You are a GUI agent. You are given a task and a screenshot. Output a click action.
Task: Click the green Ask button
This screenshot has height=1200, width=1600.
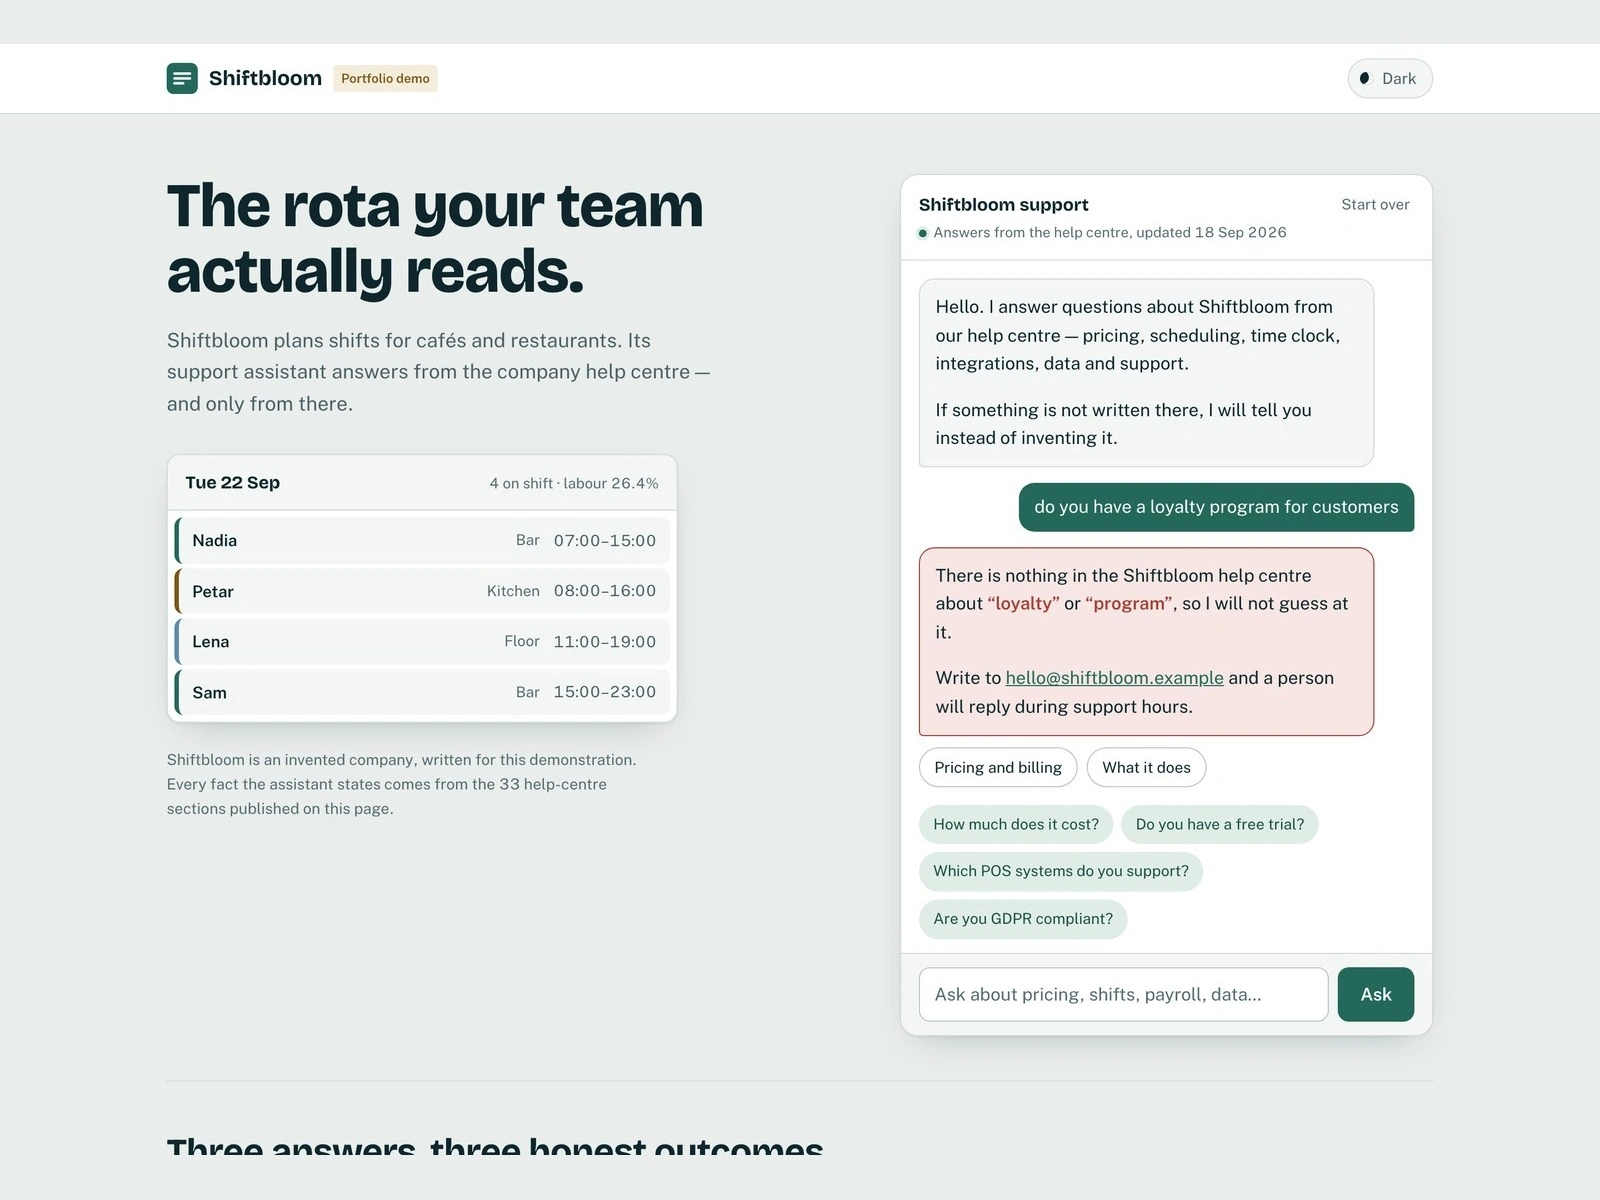(1376, 994)
